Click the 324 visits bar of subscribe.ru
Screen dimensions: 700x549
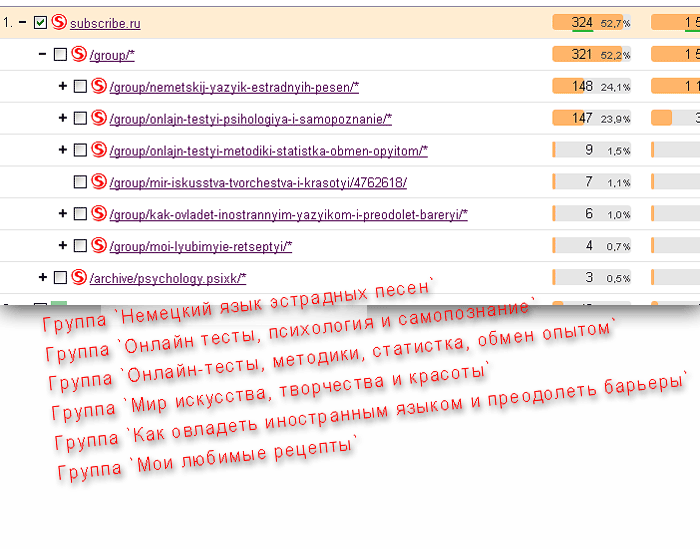coord(592,22)
